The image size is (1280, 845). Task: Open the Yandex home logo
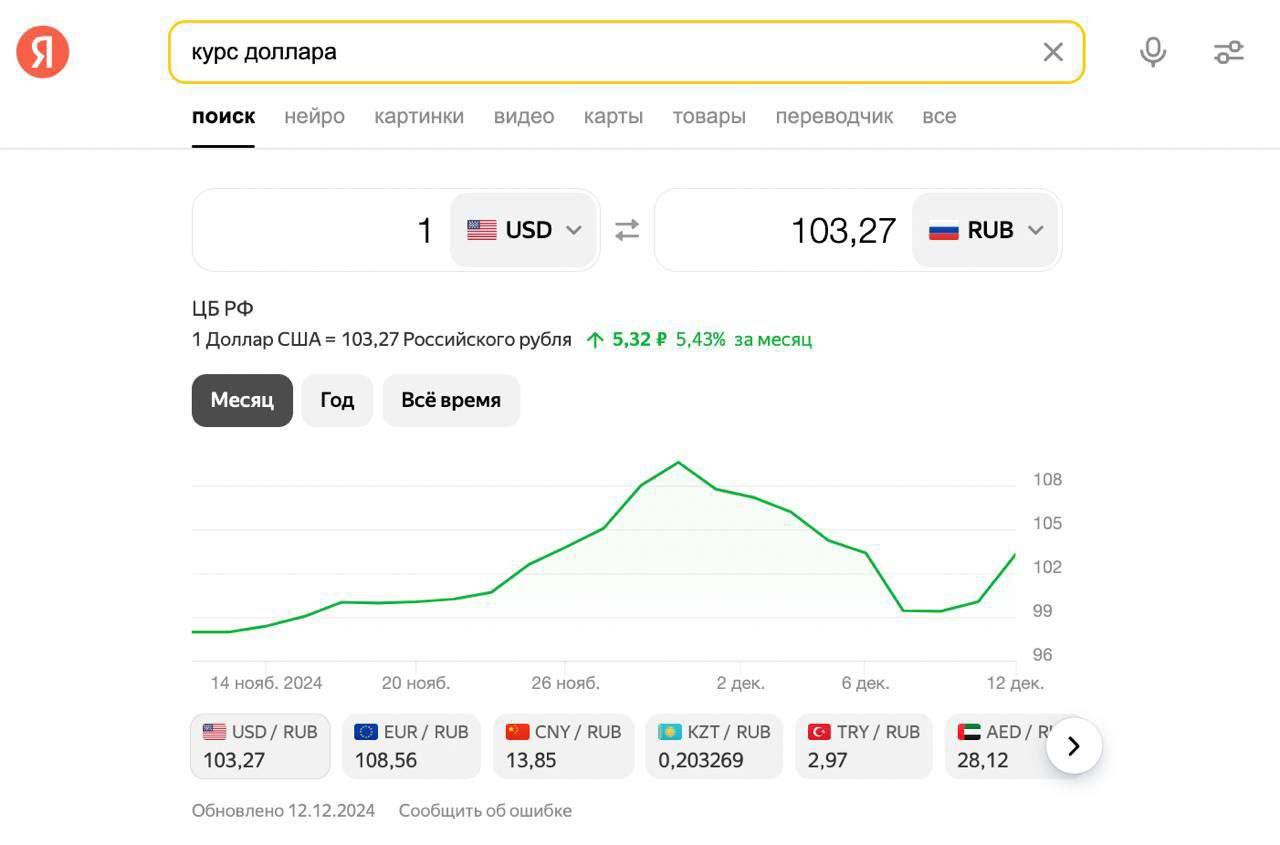point(43,52)
